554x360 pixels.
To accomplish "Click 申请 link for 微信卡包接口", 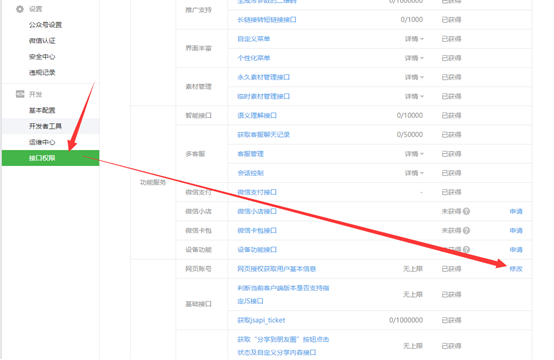I will [x=516, y=230].
